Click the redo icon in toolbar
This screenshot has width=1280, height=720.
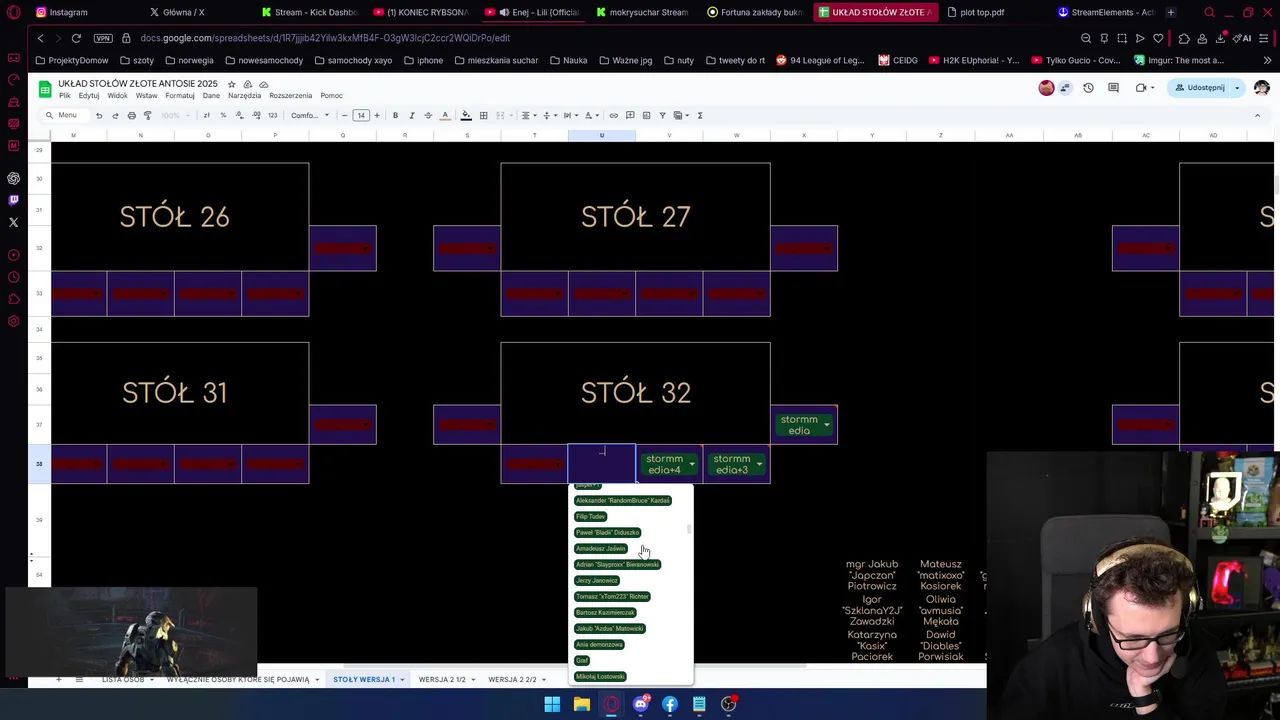point(115,115)
